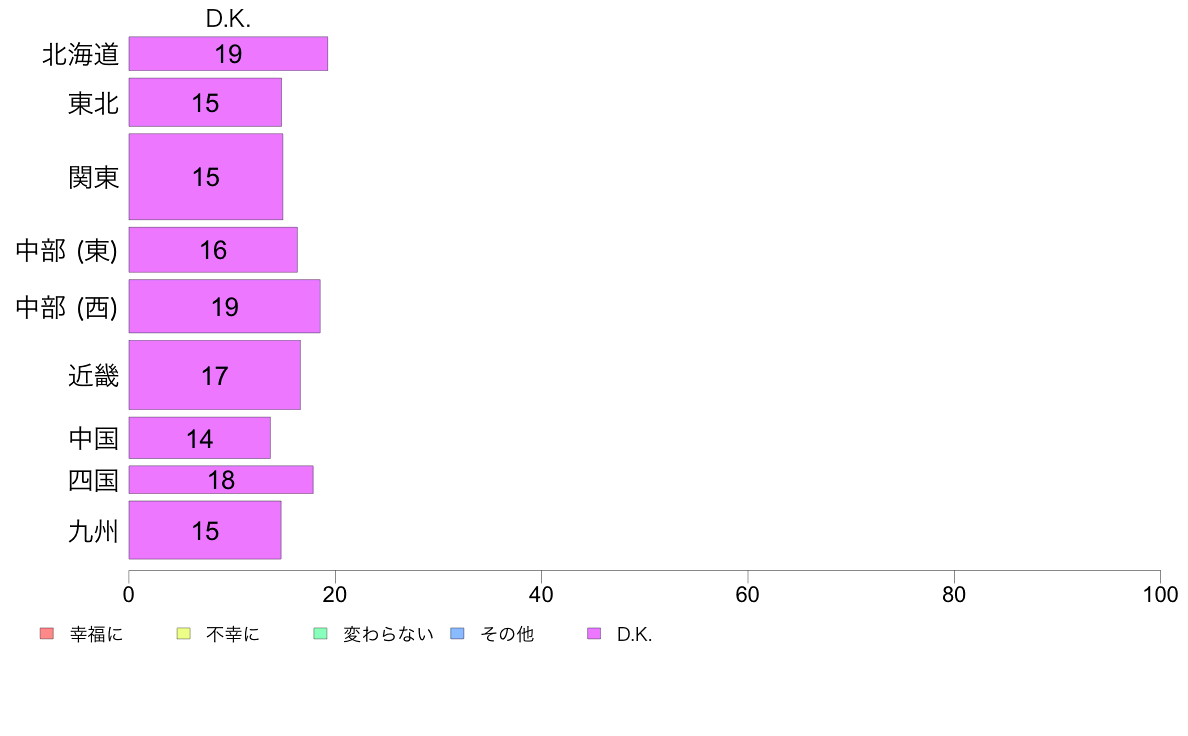This screenshot has height=736, width=1188.
Task: Select the 近畿 bar showing 17
Action: tap(214, 375)
